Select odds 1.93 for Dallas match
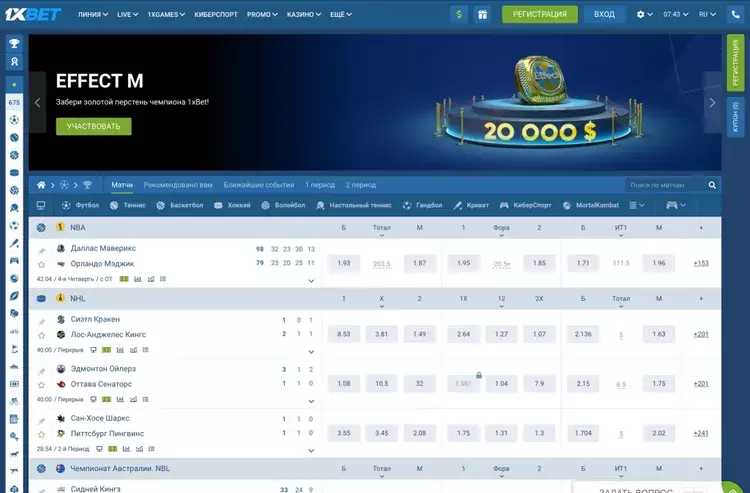 [343, 263]
